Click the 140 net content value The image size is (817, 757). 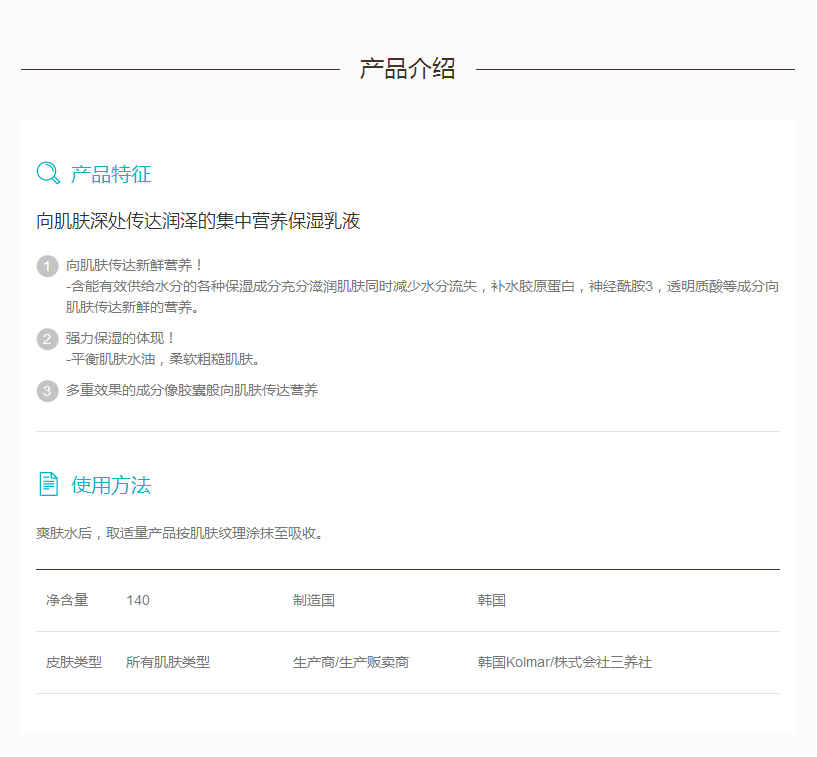(138, 600)
